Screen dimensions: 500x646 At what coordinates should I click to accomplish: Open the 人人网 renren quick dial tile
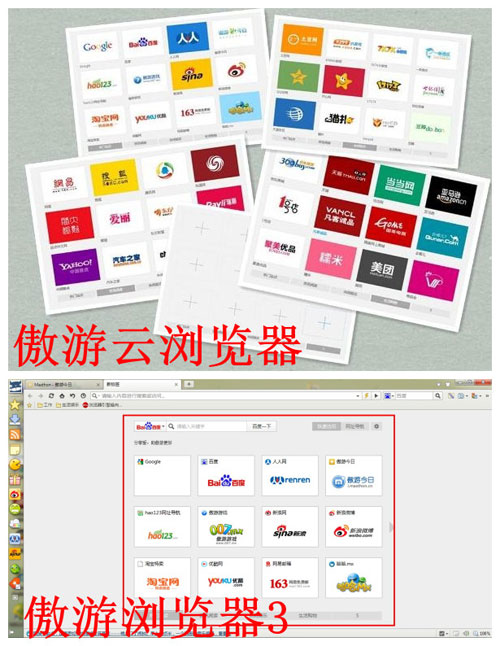[x=290, y=475]
